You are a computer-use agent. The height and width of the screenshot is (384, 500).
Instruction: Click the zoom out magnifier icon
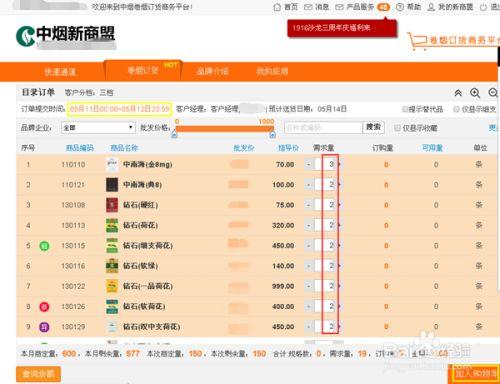[x=493, y=93]
